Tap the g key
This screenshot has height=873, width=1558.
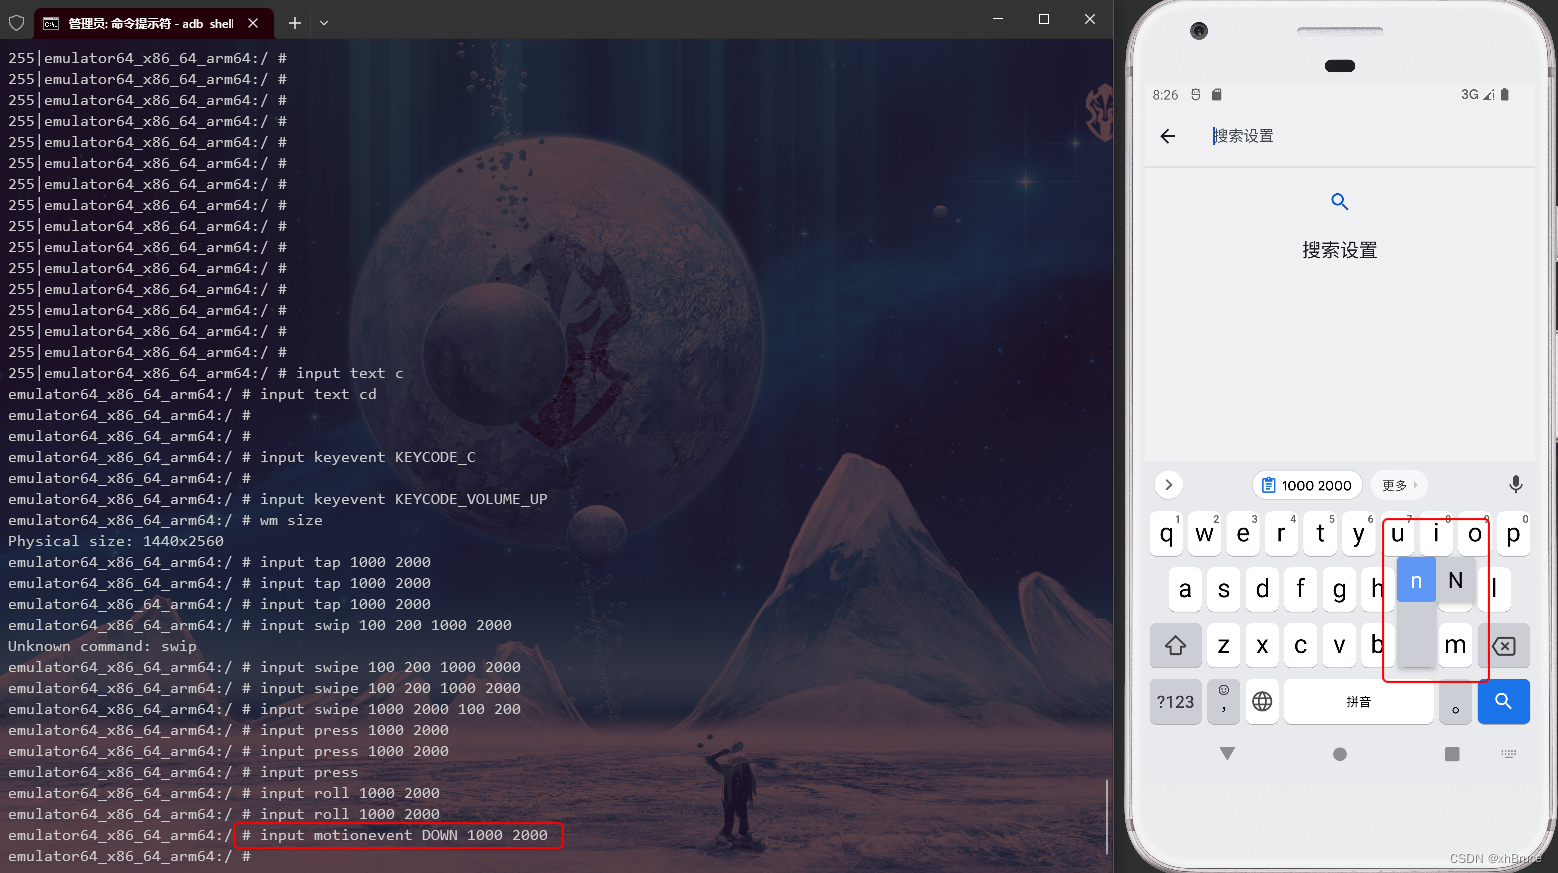click(x=1340, y=589)
